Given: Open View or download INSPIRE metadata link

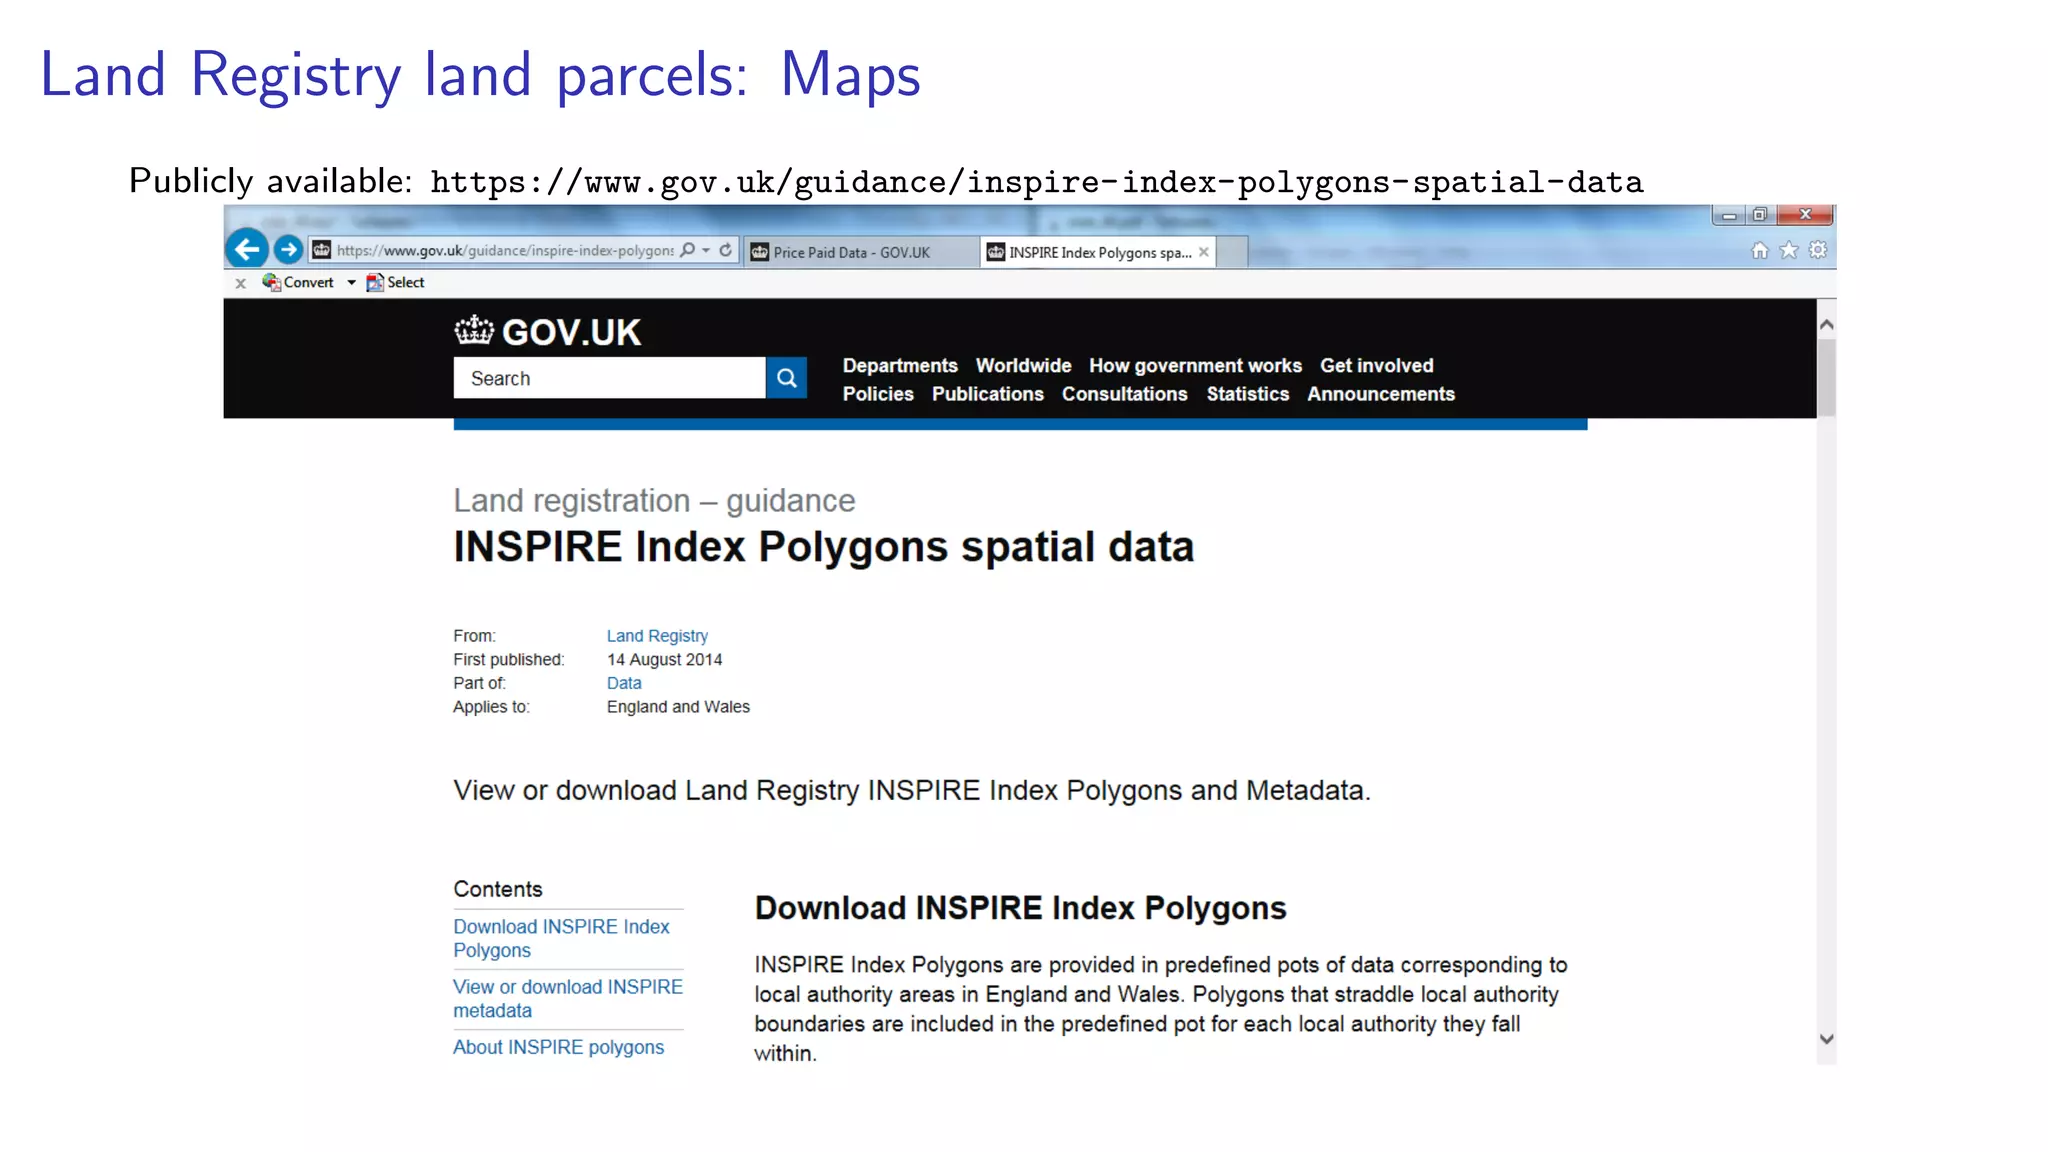Looking at the screenshot, I should (x=568, y=998).
